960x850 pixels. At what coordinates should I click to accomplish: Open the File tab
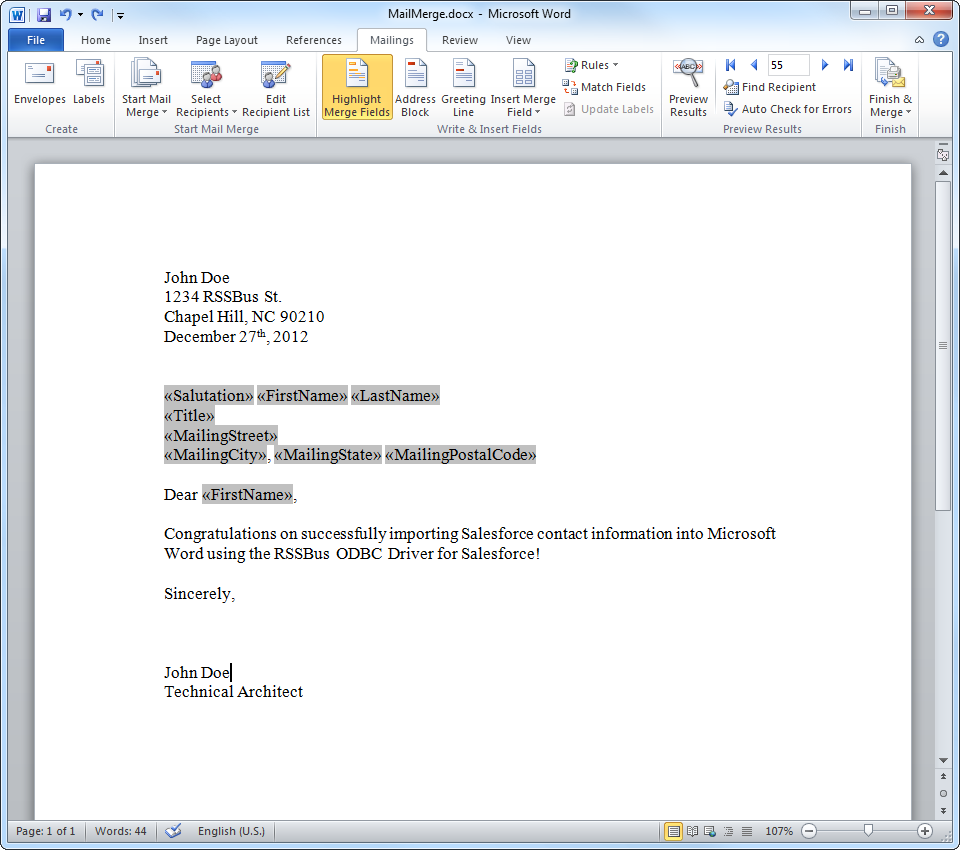pyautogui.click(x=36, y=40)
